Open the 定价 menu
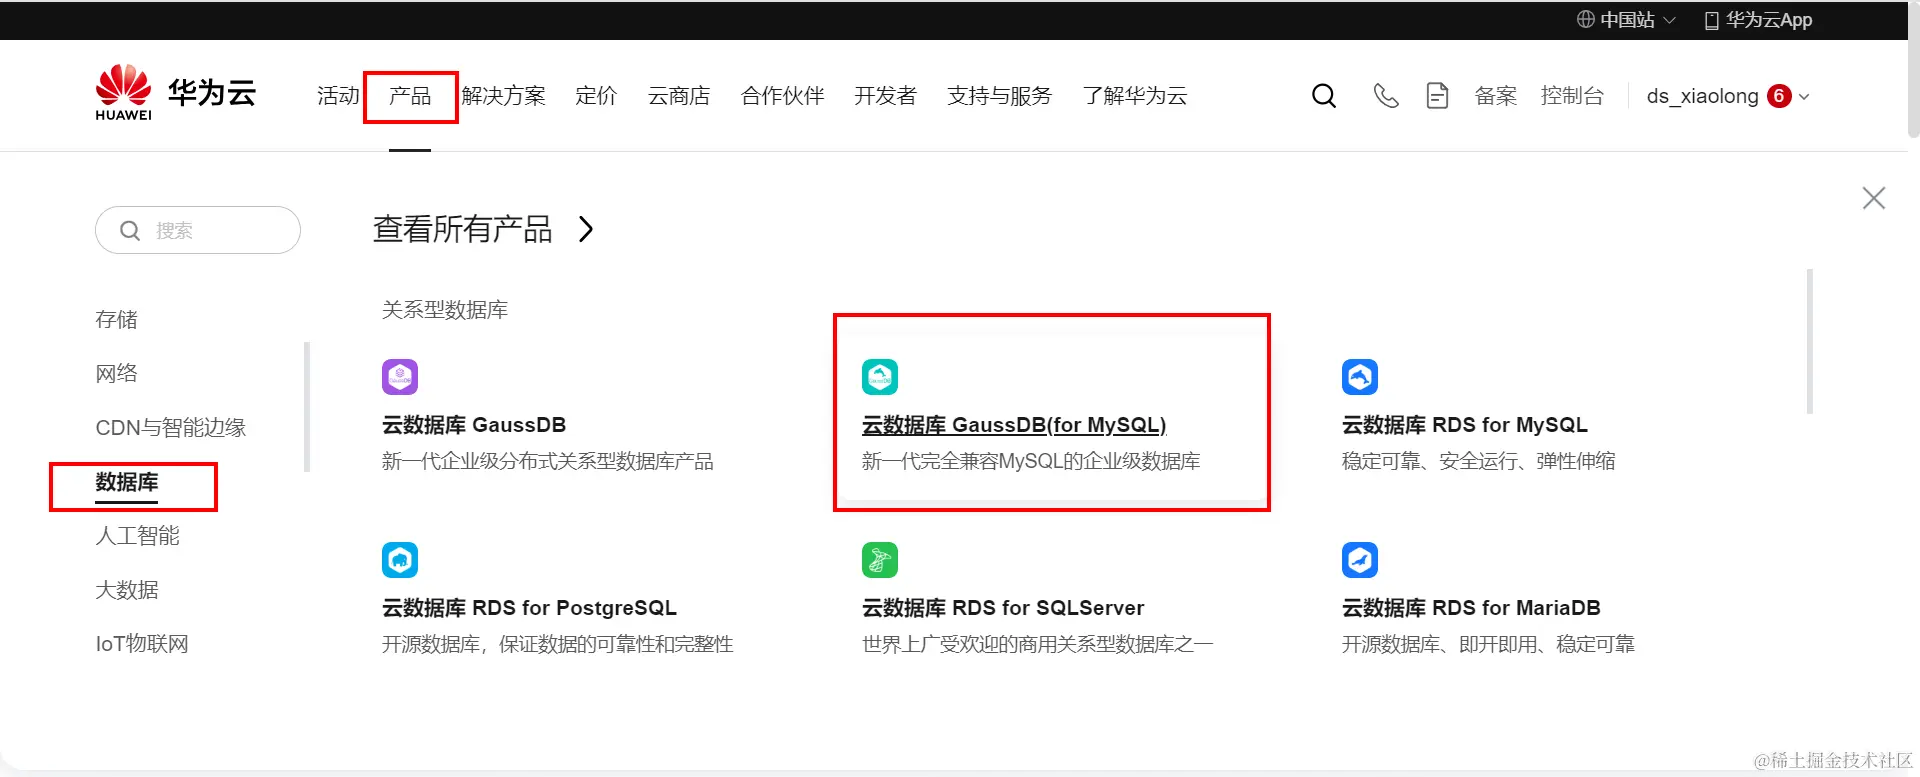Screen dimensions: 1920x777 pyautogui.click(x=597, y=96)
